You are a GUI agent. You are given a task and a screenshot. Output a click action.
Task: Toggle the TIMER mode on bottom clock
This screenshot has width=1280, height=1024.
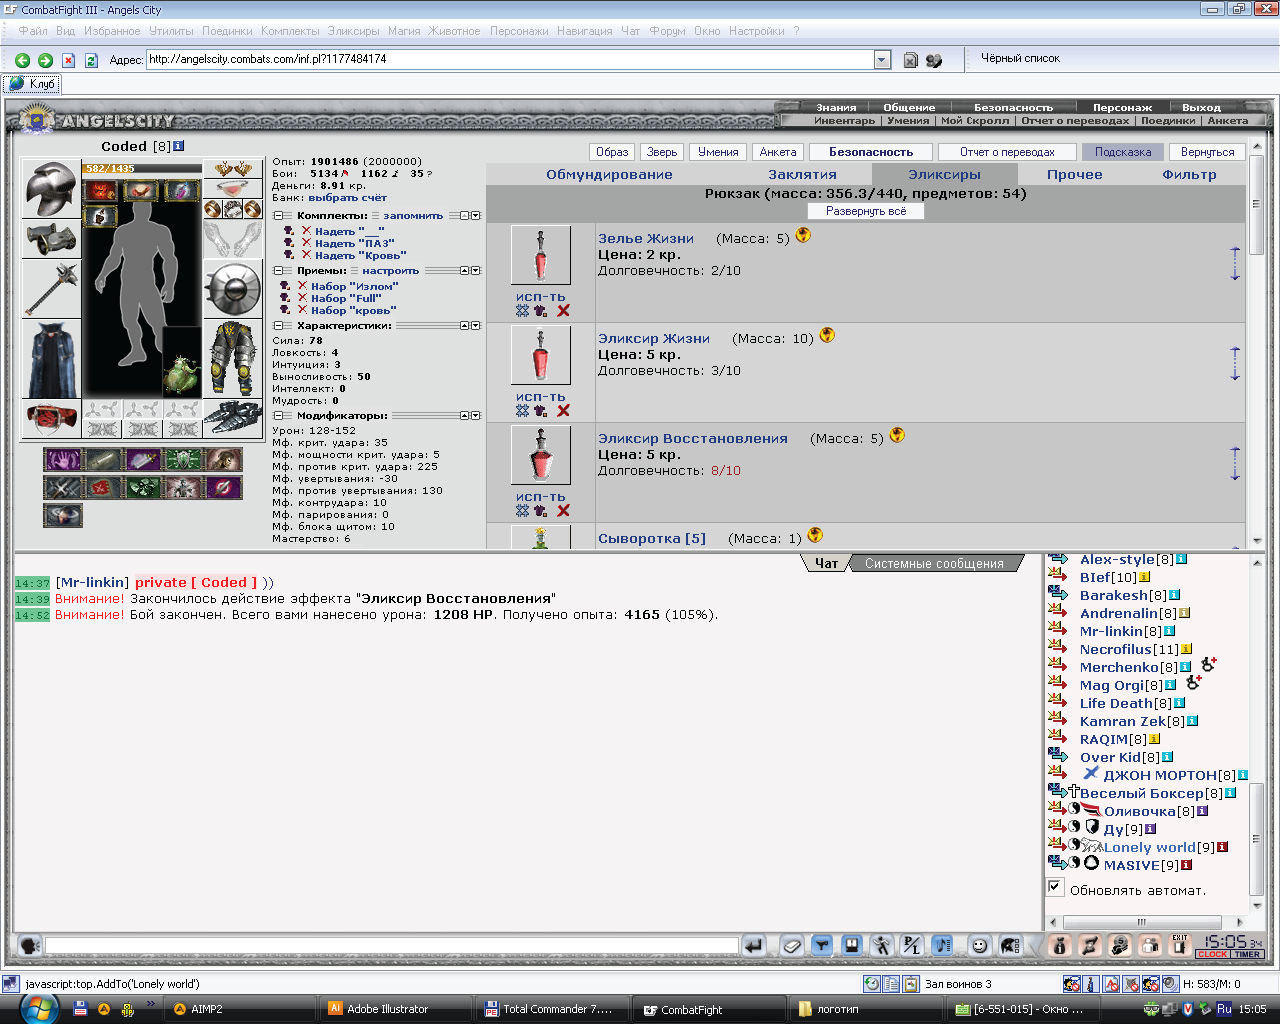[x=1248, y=954]
